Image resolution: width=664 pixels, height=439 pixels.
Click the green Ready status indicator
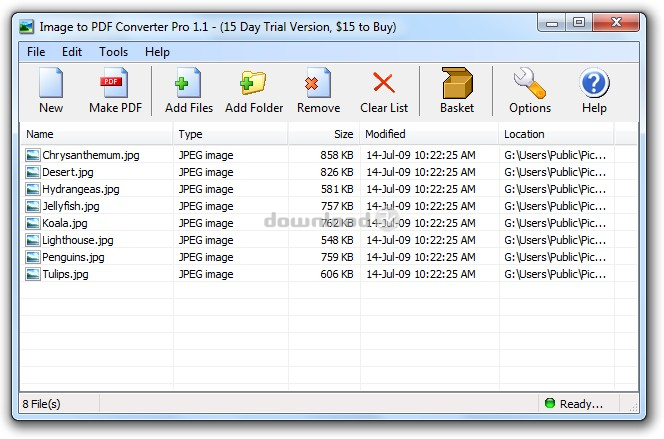pyautogui.click(x=550, y=403)
